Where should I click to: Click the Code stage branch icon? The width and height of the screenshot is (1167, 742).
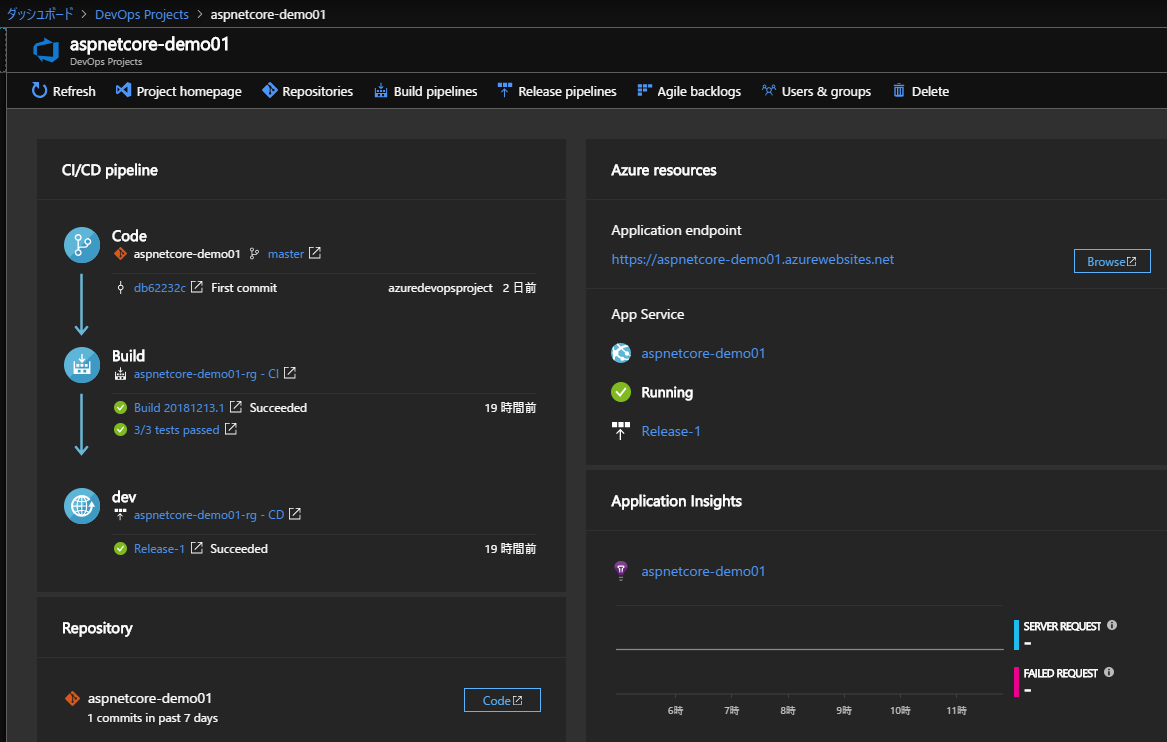coord(82,245)
